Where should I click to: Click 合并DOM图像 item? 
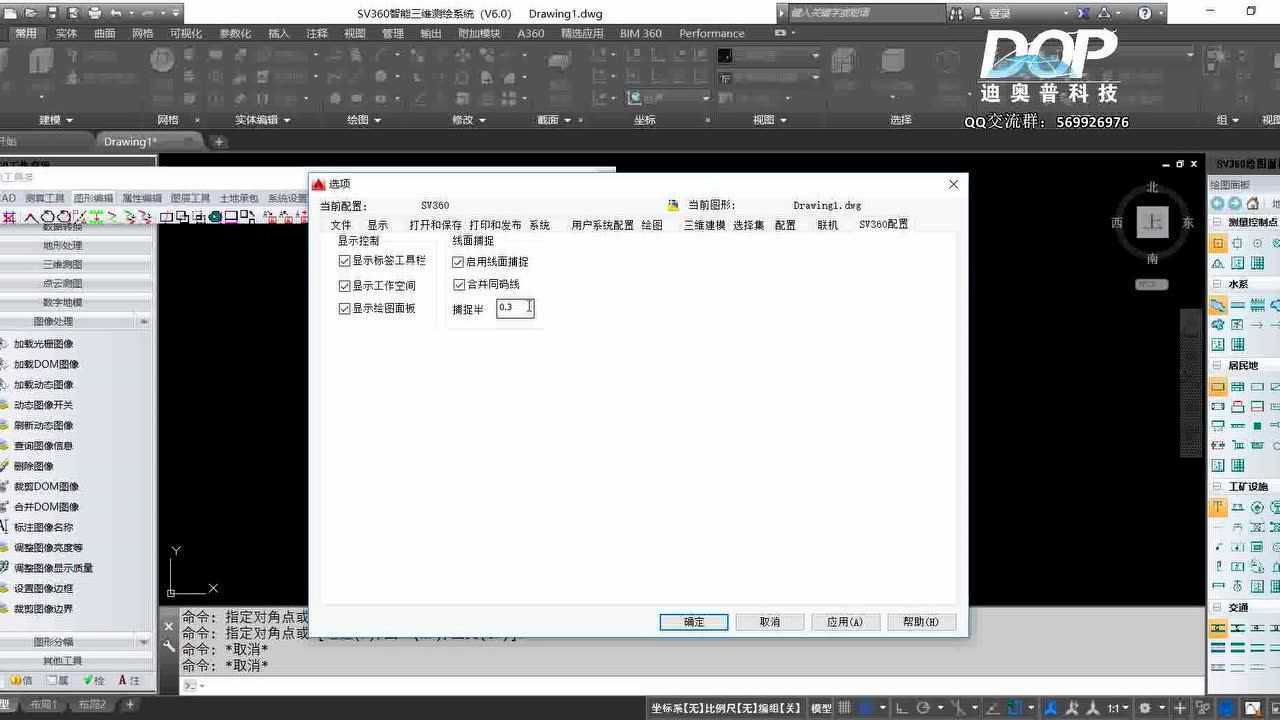click(x=45, y=507)
